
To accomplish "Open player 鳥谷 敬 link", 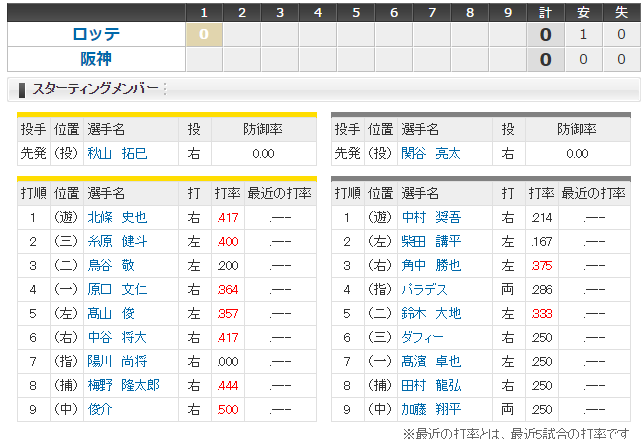I will (111, 265).
